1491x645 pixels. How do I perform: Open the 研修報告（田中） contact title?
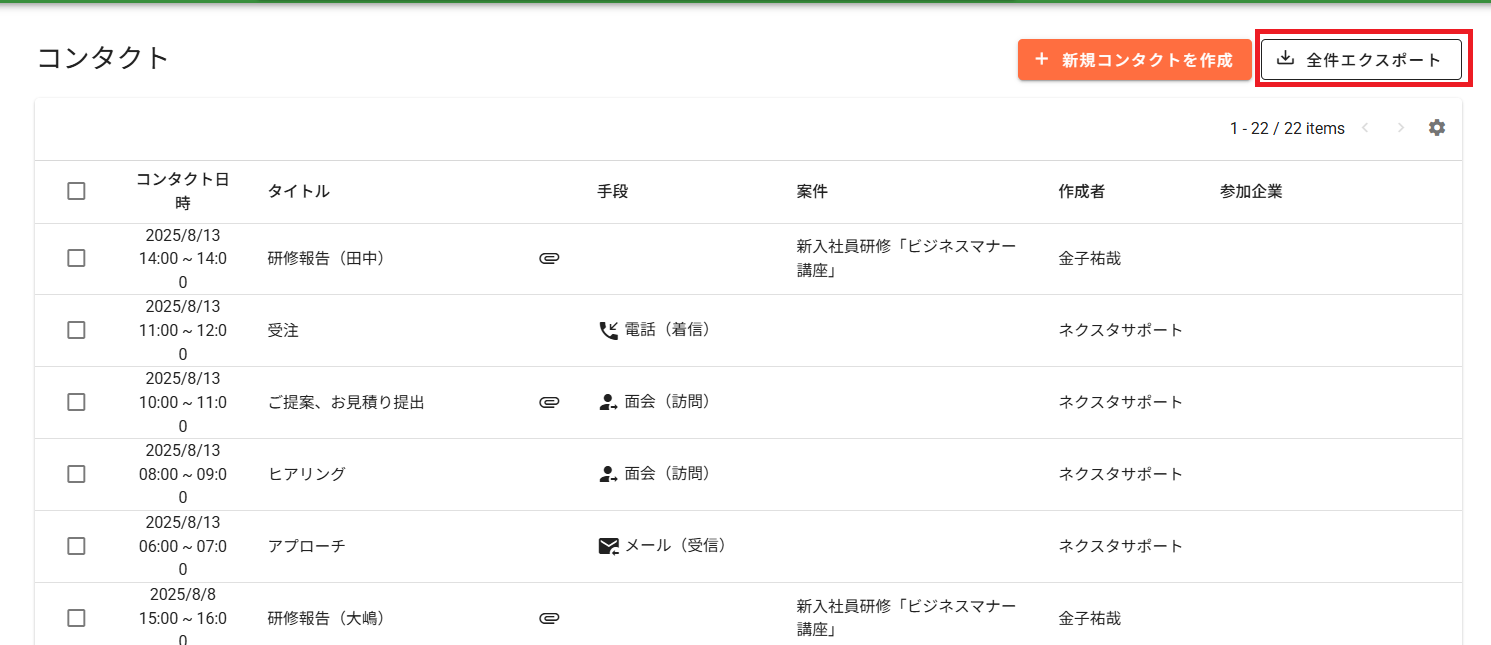tap(326, 258)
